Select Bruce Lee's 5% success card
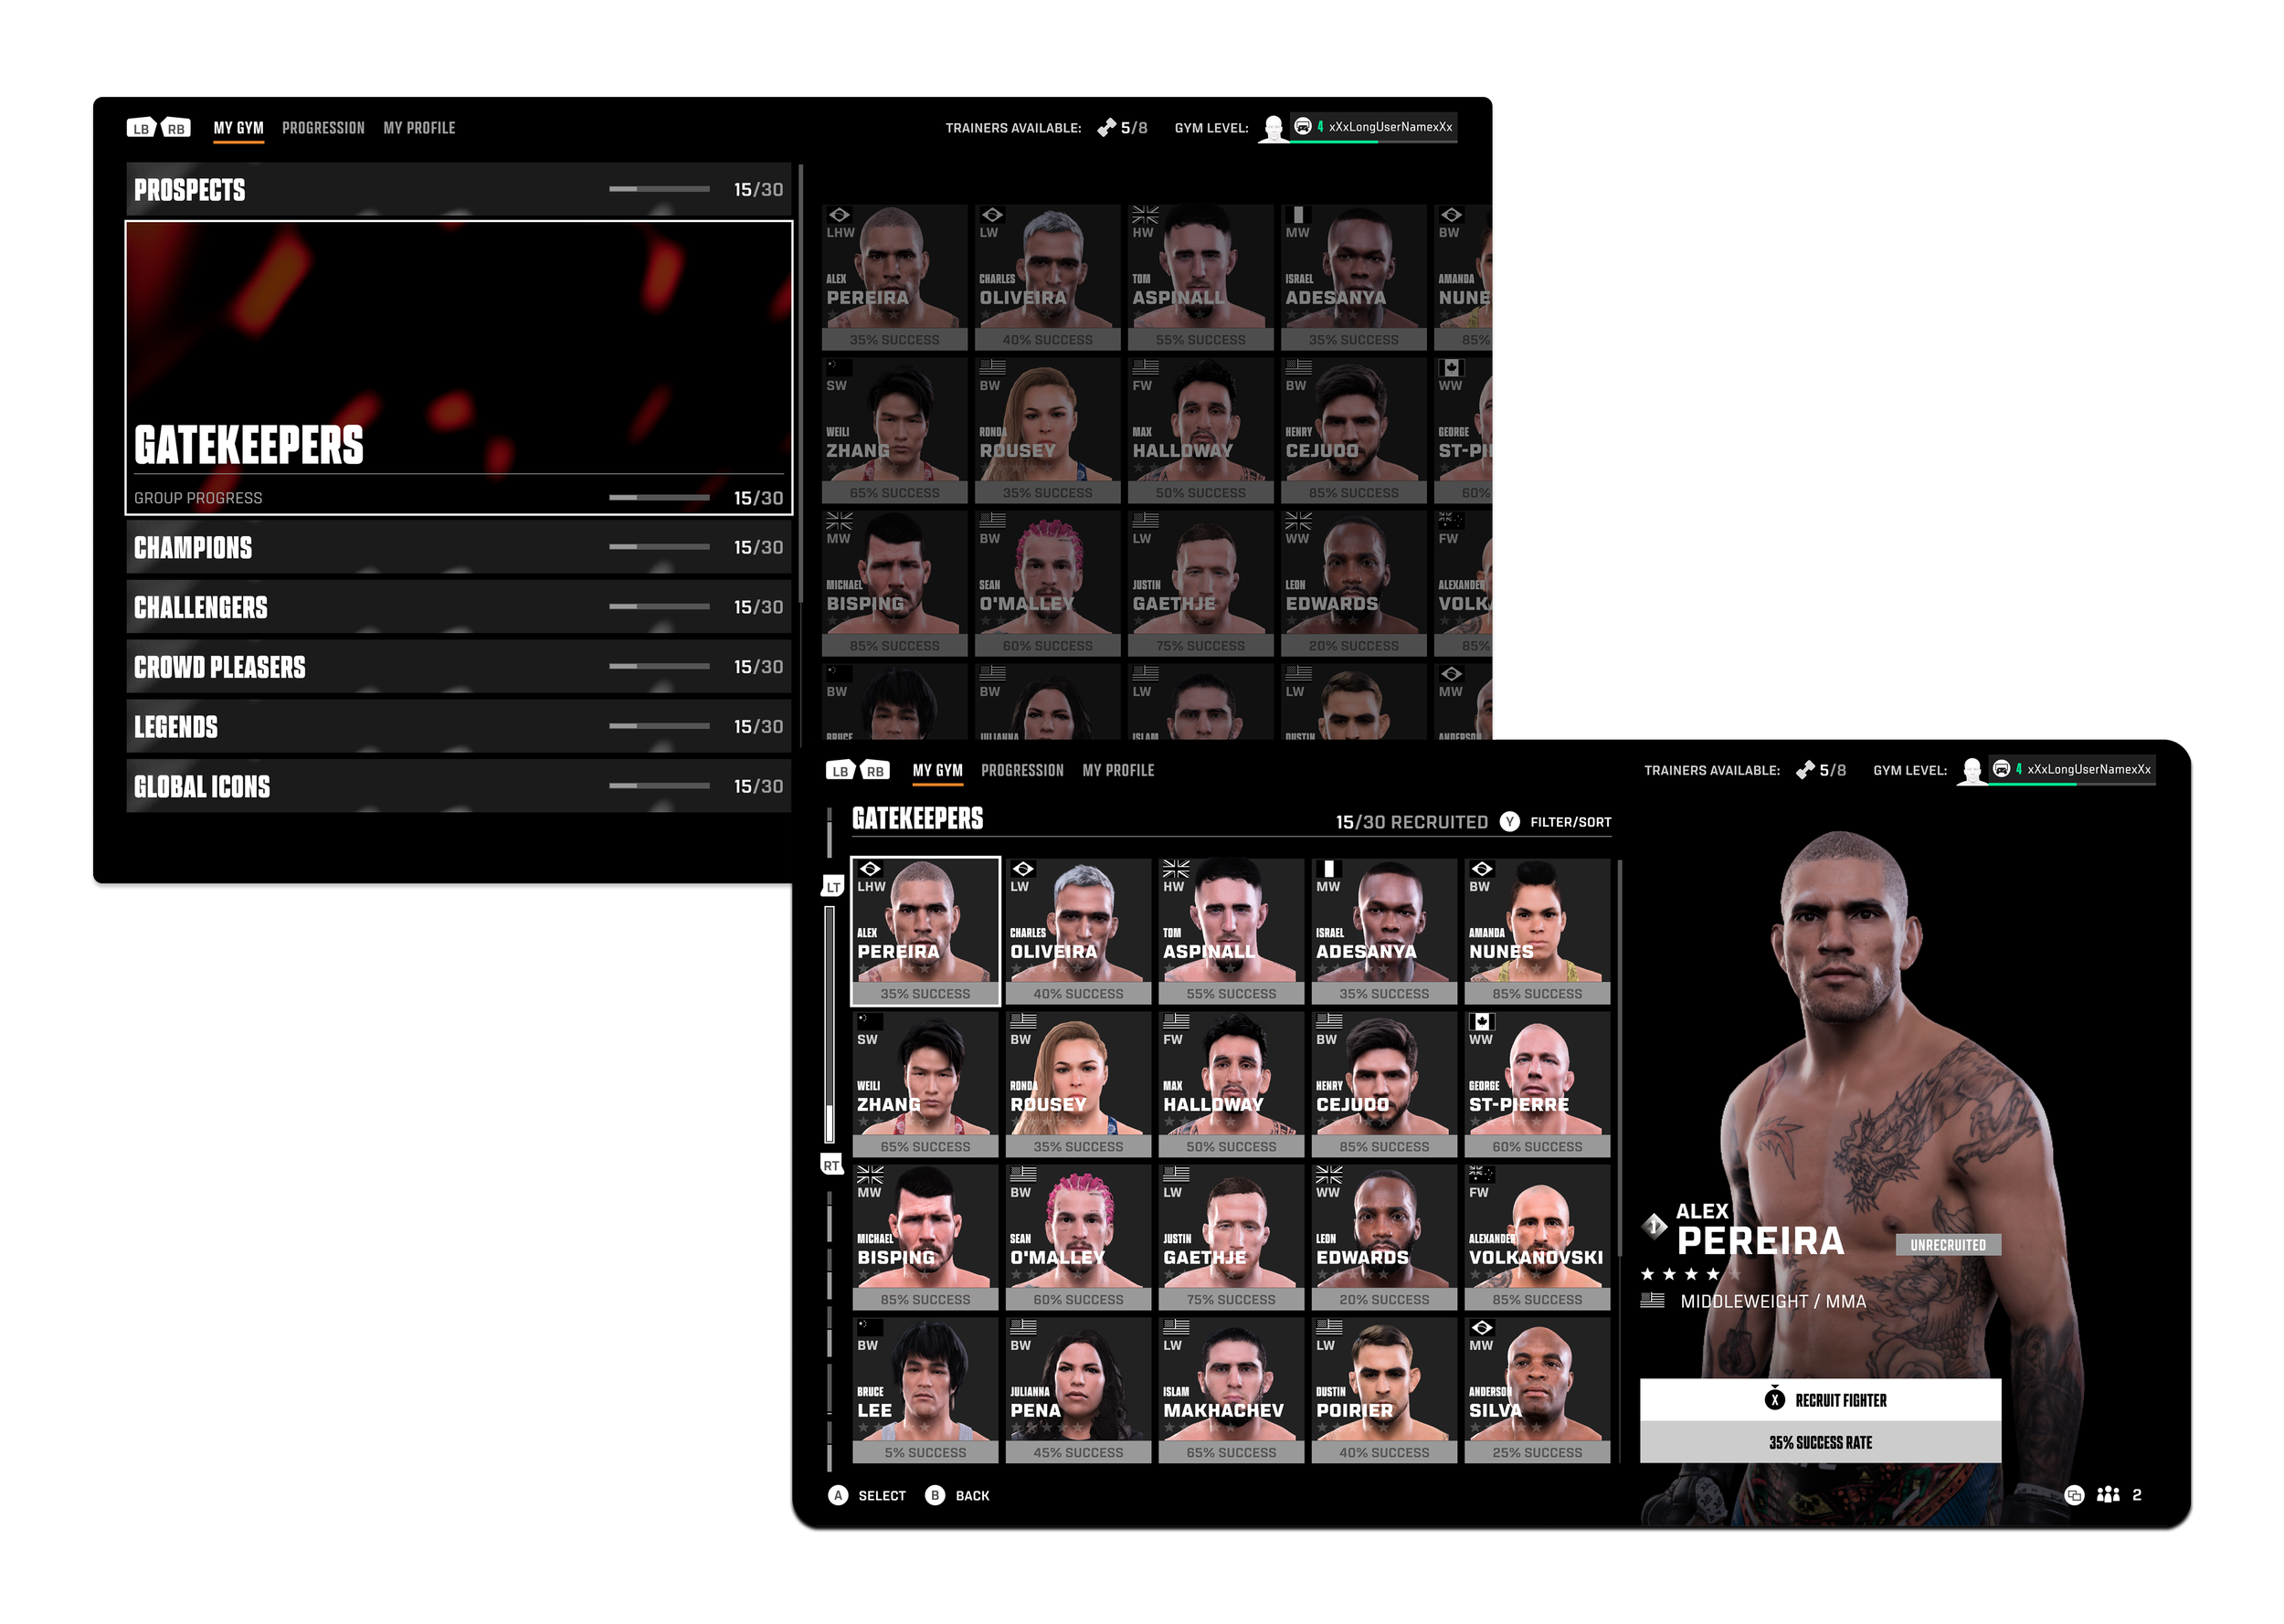The image size is (2284, 1624). (925, 1390)
